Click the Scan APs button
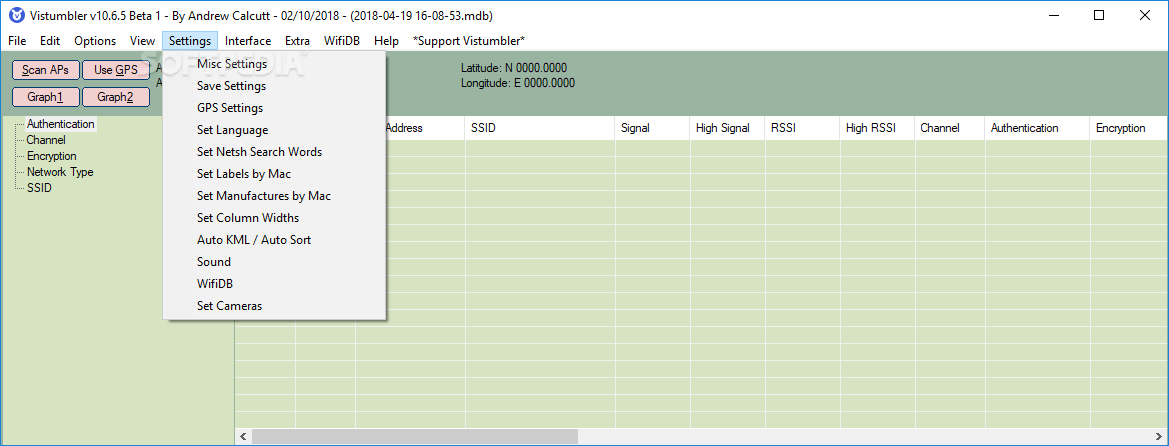This screenshot has width=1169, height=446. click(x=45, y=70)
